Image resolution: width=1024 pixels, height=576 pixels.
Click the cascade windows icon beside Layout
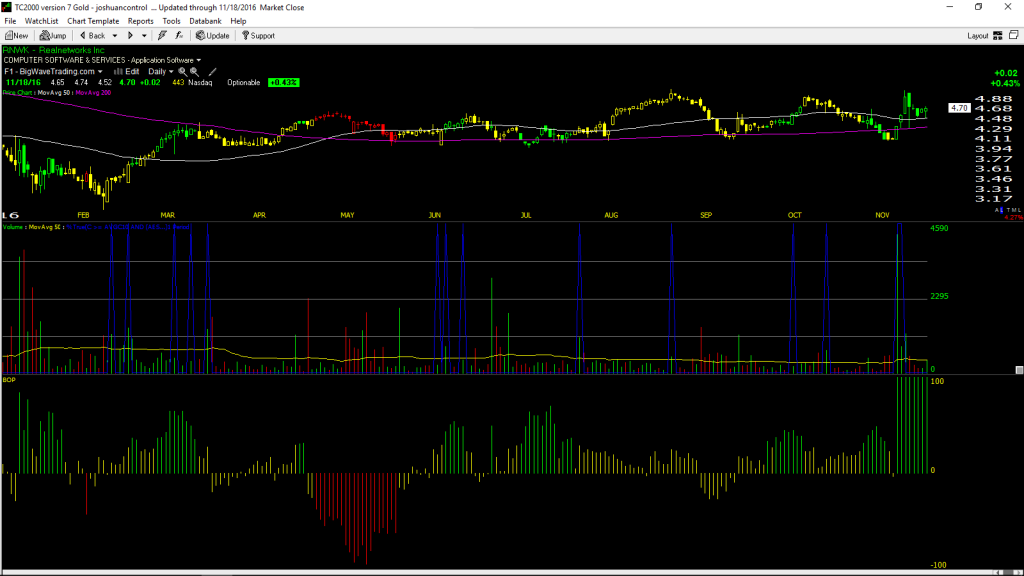(1014, 35)
